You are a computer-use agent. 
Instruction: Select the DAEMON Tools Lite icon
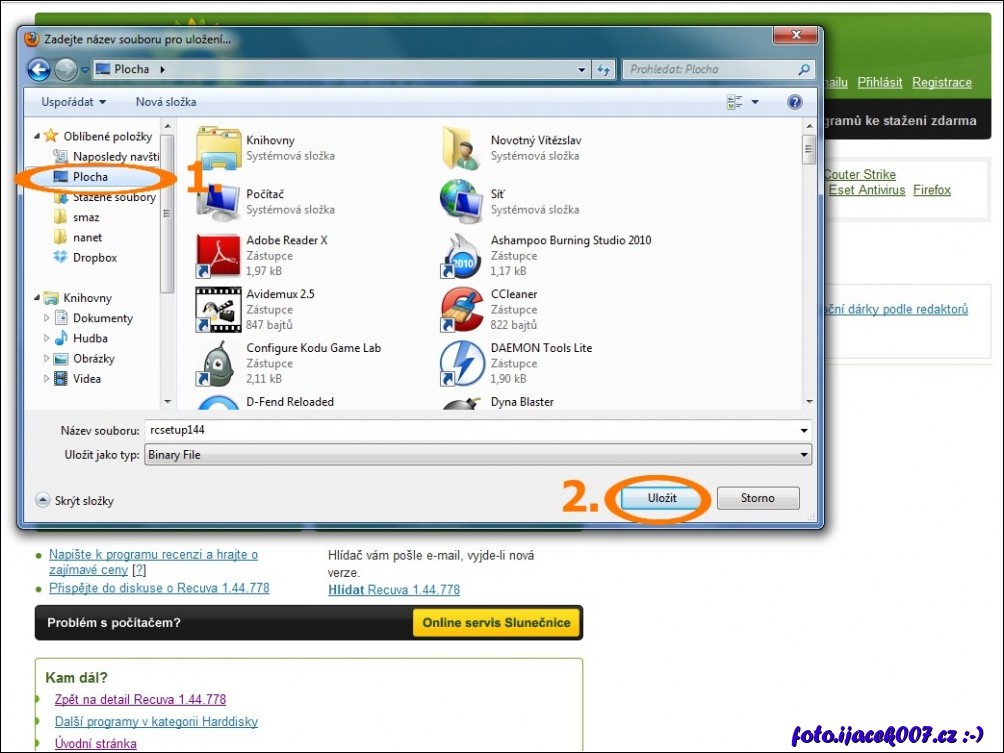coord(461,364)
